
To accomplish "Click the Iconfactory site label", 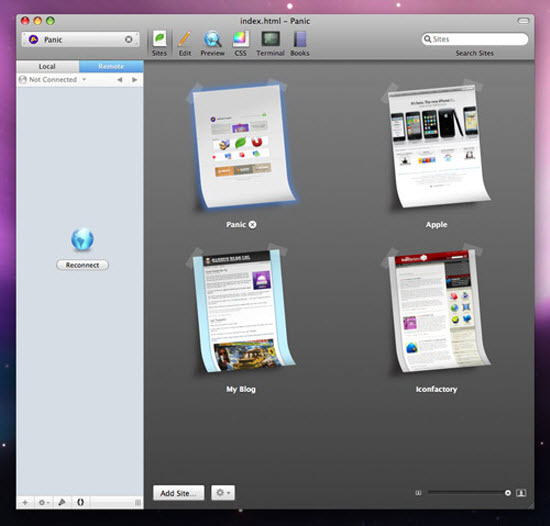I will (x=436, y=389).
